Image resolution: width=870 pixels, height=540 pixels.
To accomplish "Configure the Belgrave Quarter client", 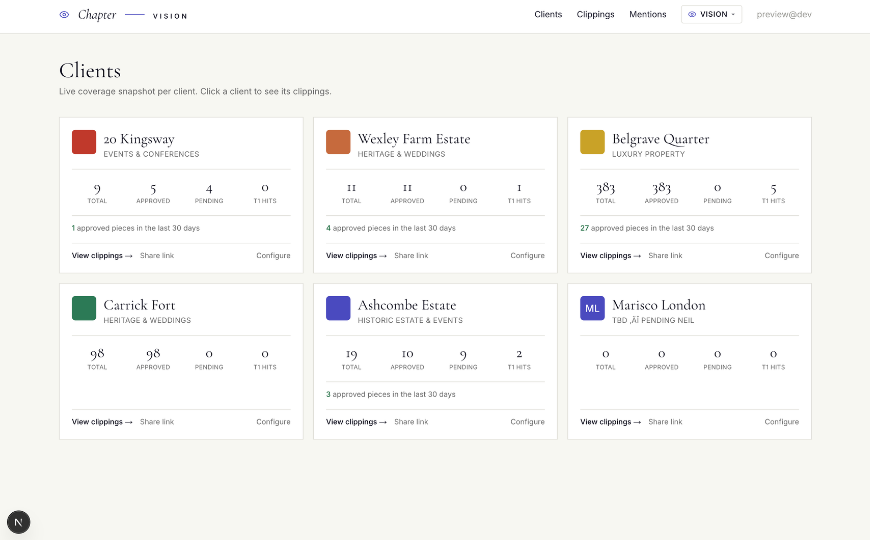I will pos(781,256).
